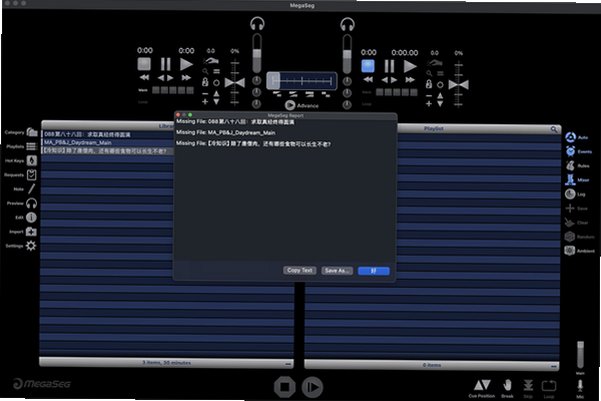Click the left deck top EQ knob
Image resolution: width=601 pixels, height=401 pixels.
coord(256,81)
